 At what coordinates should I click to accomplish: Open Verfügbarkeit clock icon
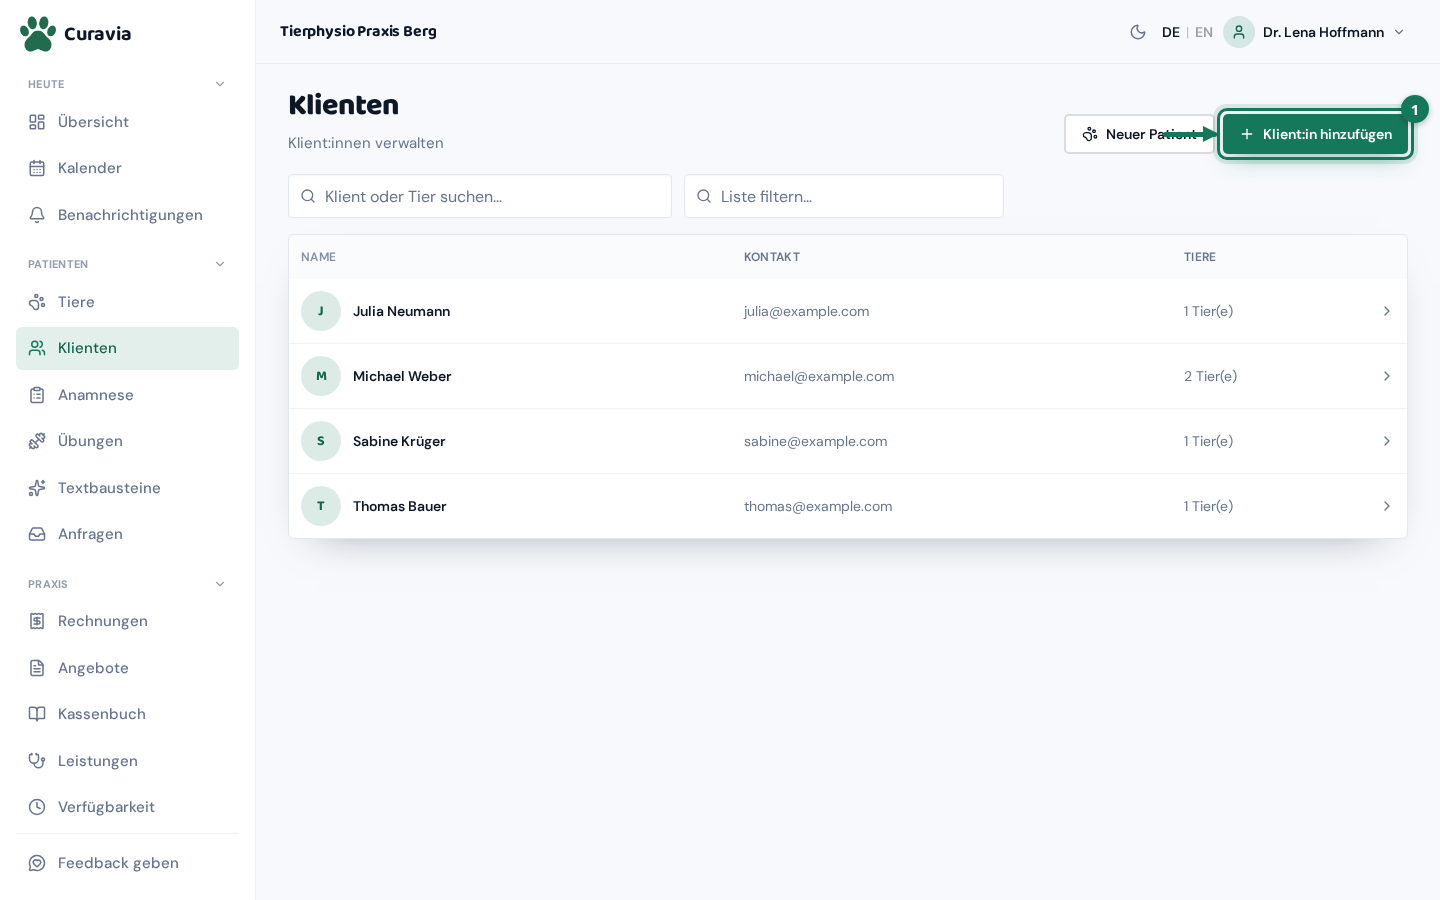[37, 807]
